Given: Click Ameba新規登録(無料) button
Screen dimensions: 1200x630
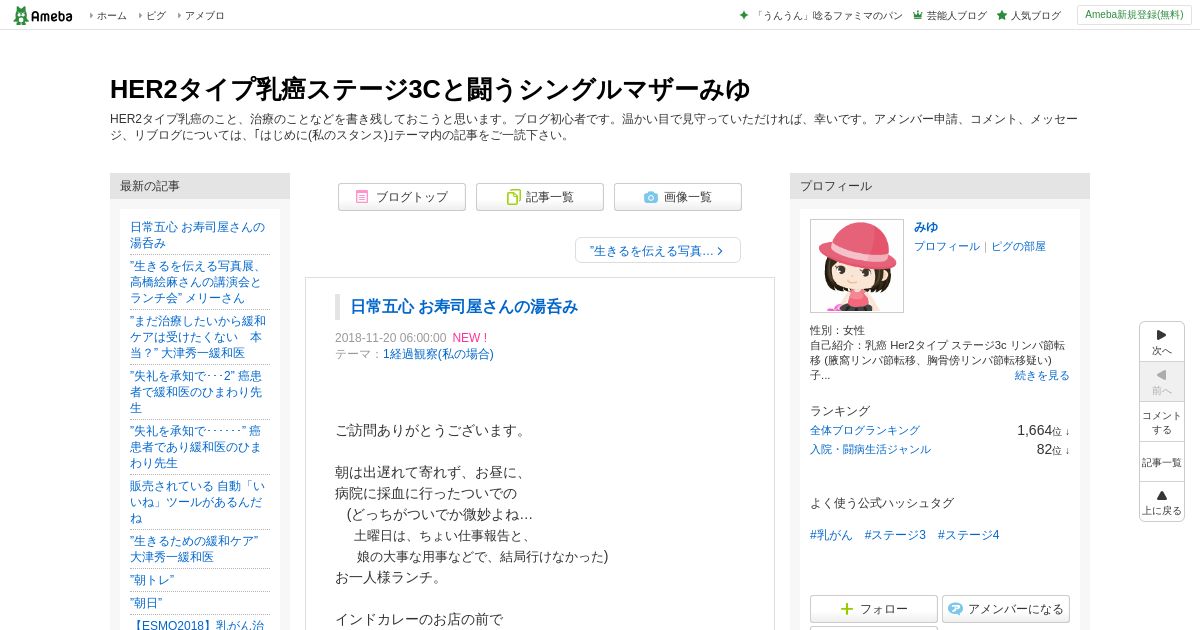Looking at the screenshot, I should click(x=1134, y=15).
